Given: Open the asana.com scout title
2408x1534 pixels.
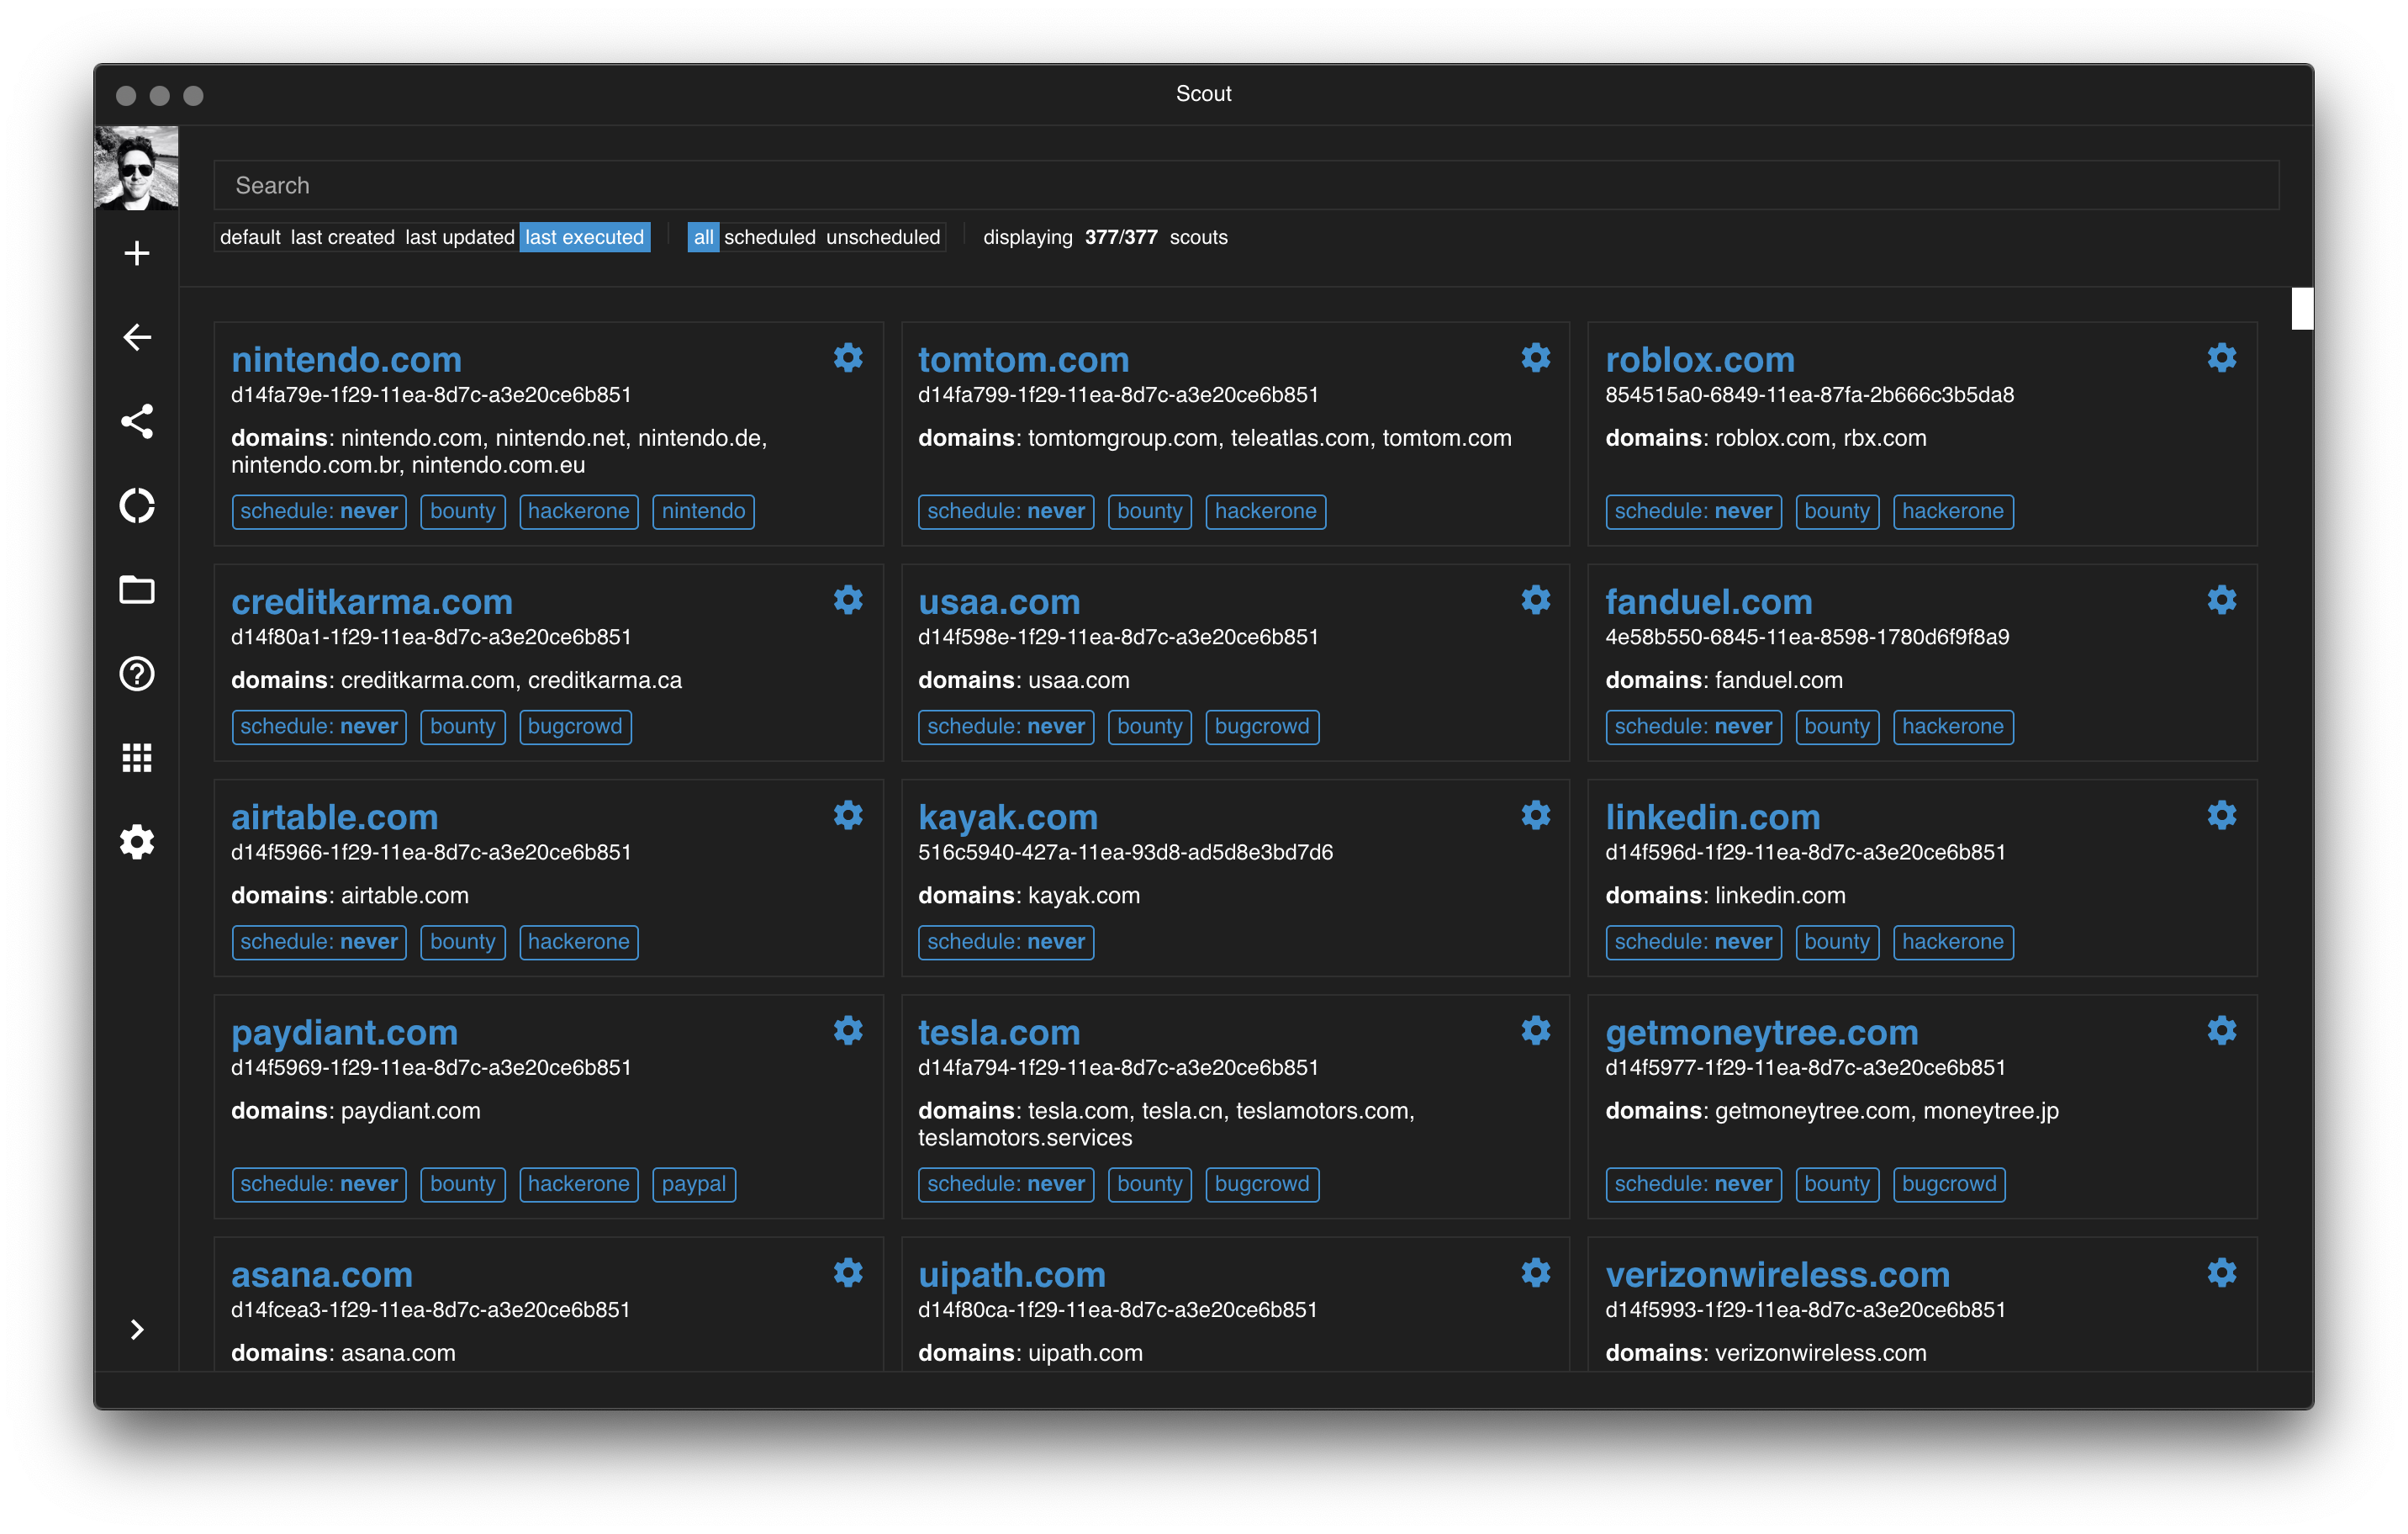Looking at the screenshot, I should [x=321, y=1274].
